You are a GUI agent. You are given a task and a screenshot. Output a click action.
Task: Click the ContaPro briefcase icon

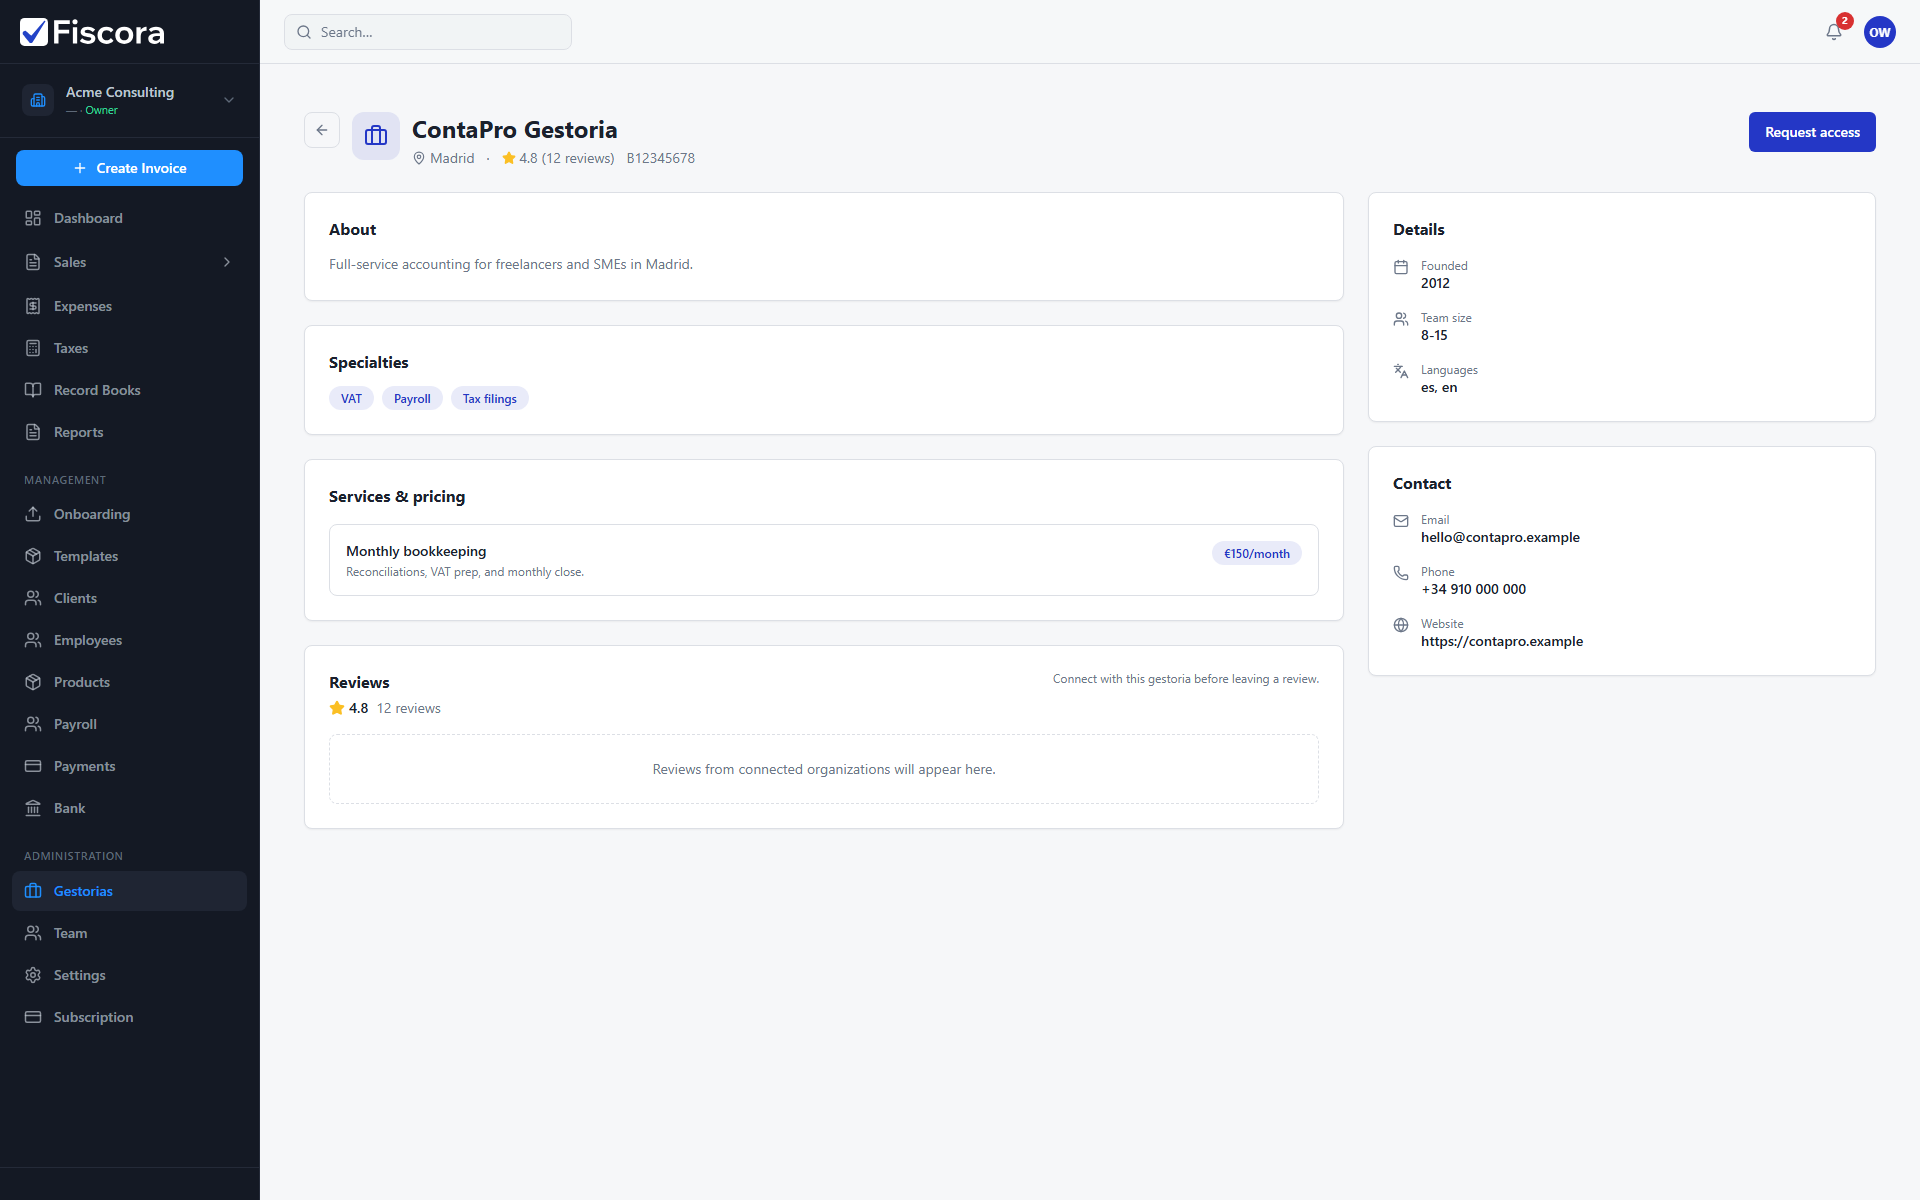click(x=376, y=136)
